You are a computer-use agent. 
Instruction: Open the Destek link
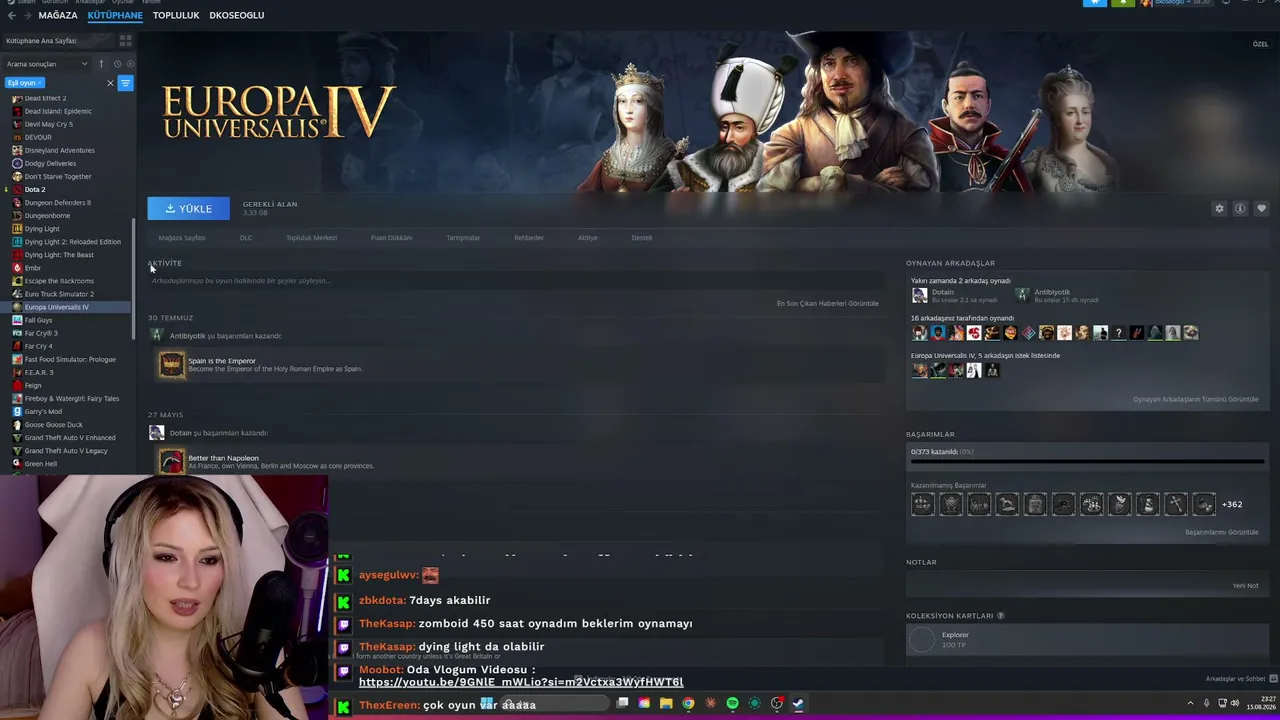(x=642, y=238)
